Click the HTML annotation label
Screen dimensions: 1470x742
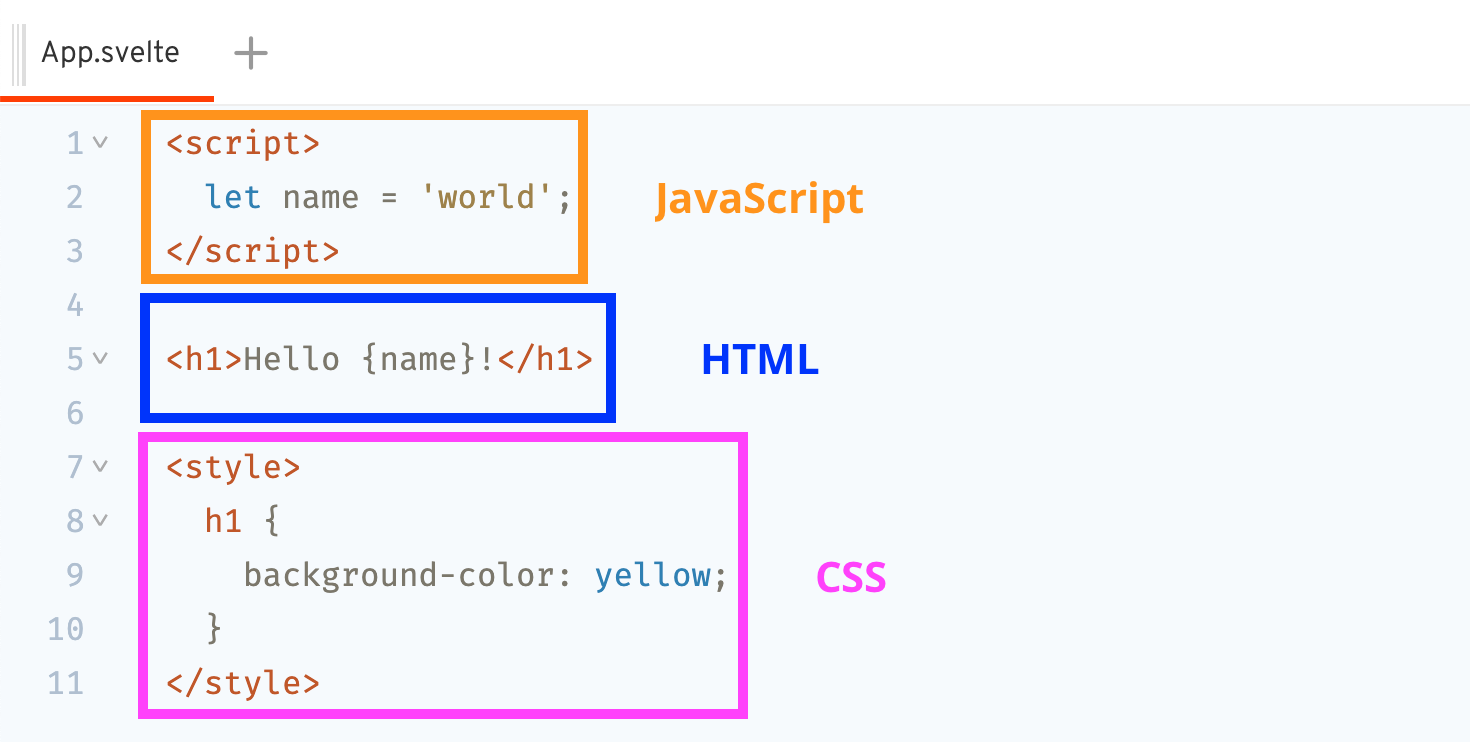759,360
